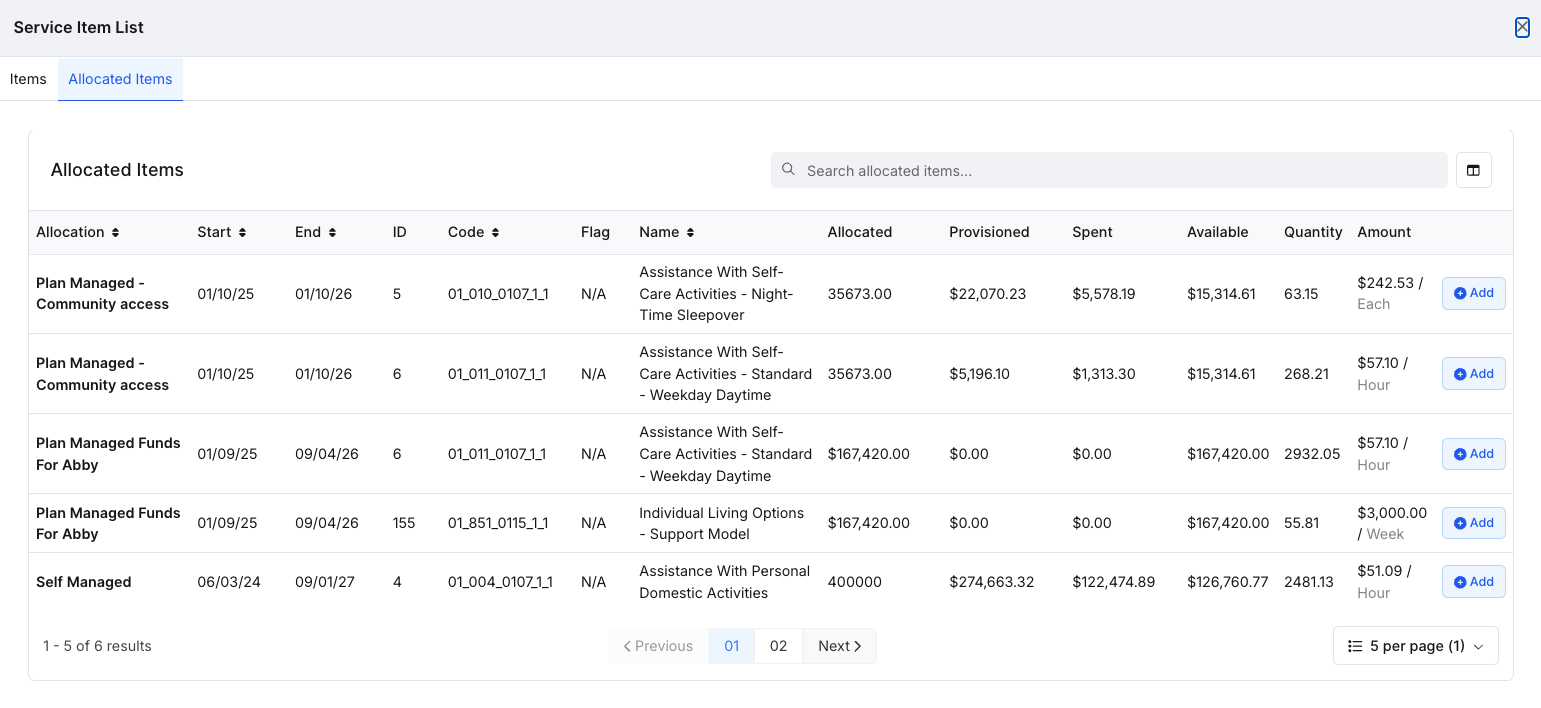Add Assistance With Personal Domestic Activities item

[x=1473, y=582]
